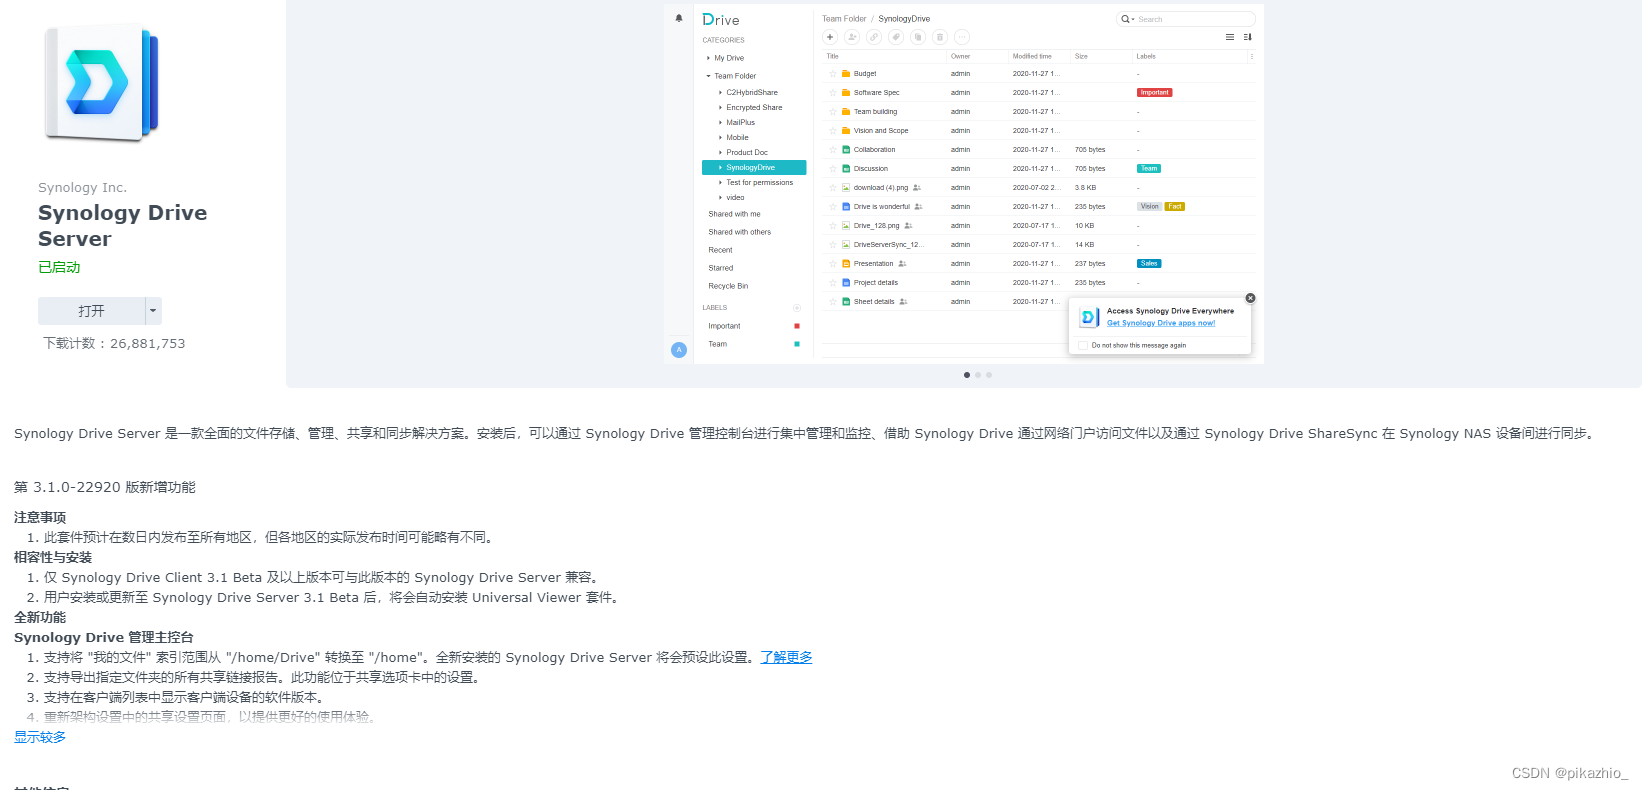Star the Drive is wonderful file
Screen dimensions: 1644x790
833,207
